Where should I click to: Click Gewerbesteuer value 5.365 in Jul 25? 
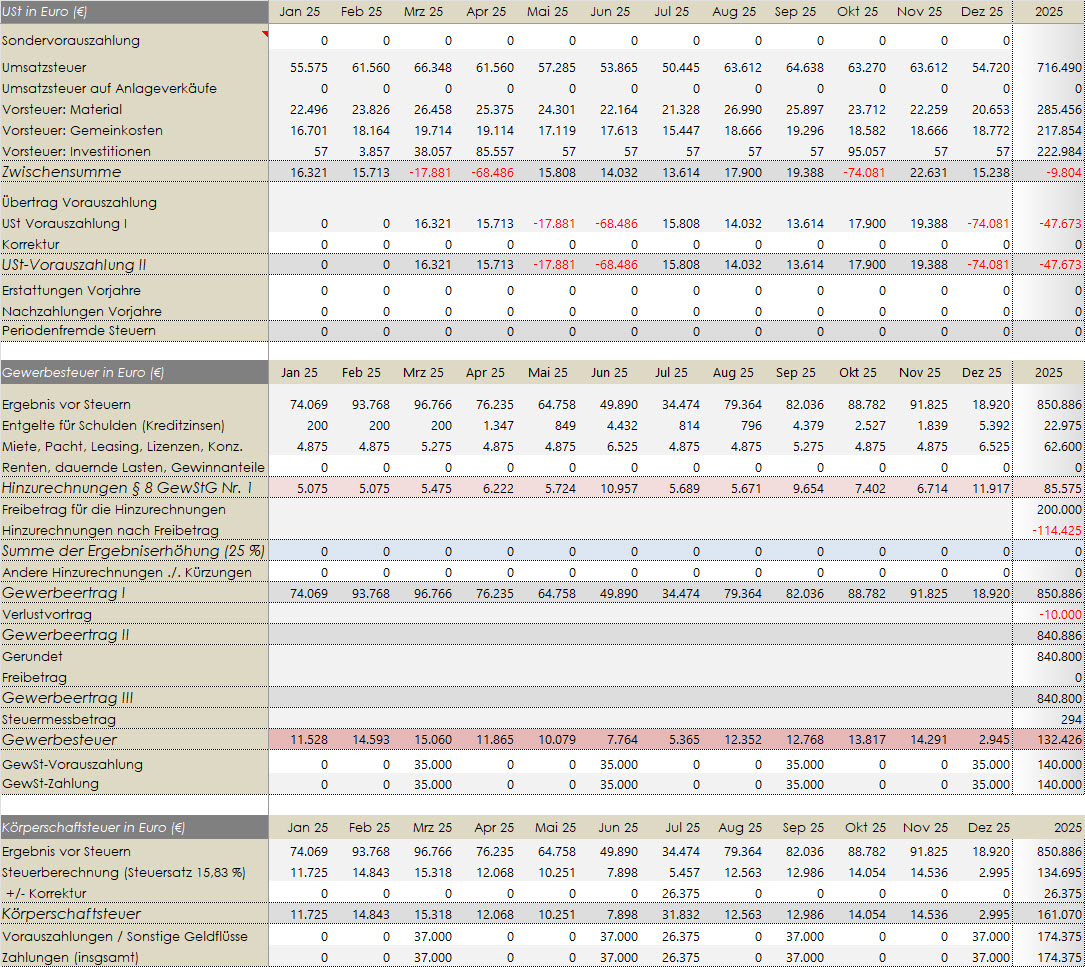click(684, 740)
